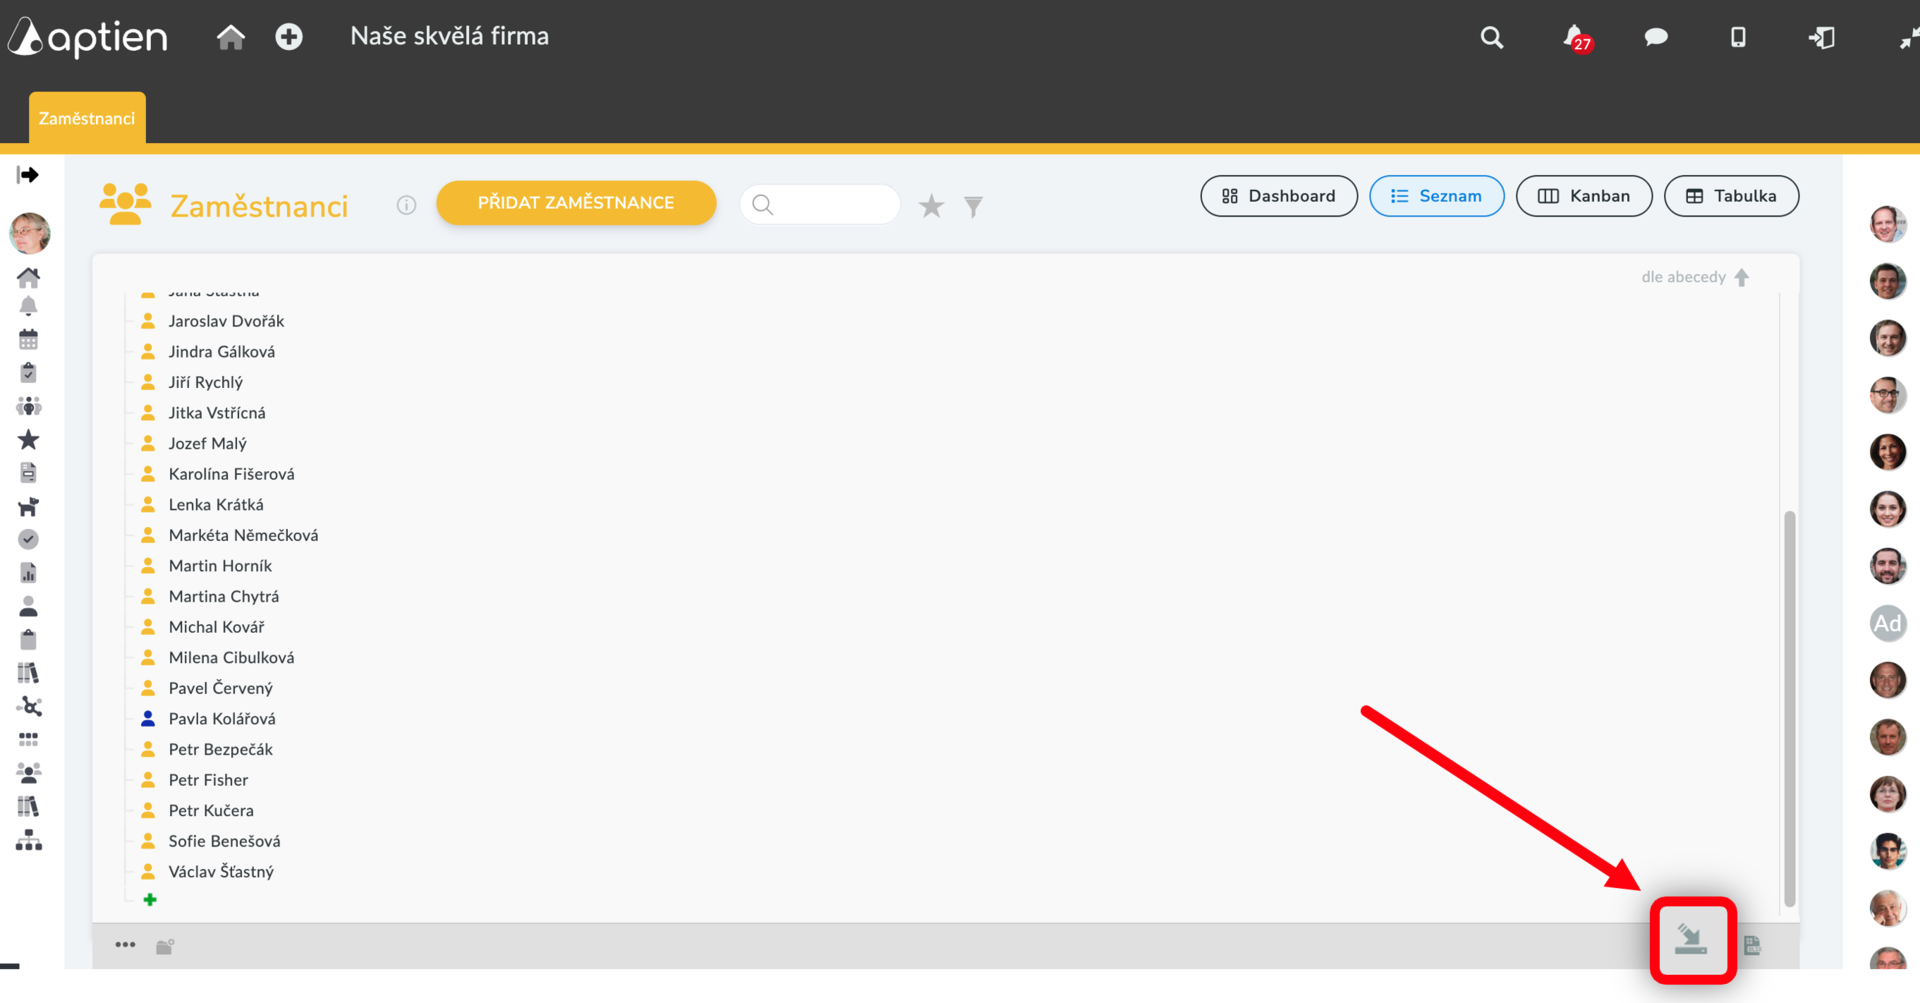This screenshot has width=1920, height=1003.
Task: Click the chat bubble icon in top bar
Action: pyautogui.click(x=1656, y=37)
